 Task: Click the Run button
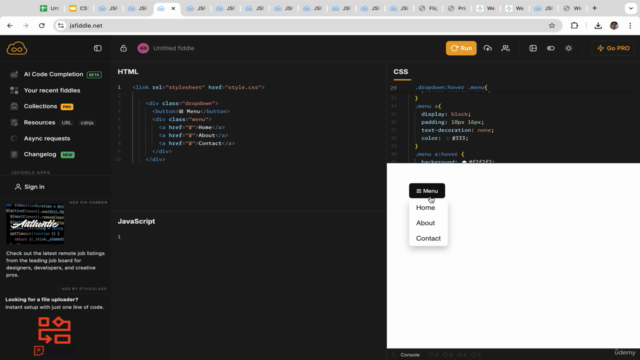461,48
